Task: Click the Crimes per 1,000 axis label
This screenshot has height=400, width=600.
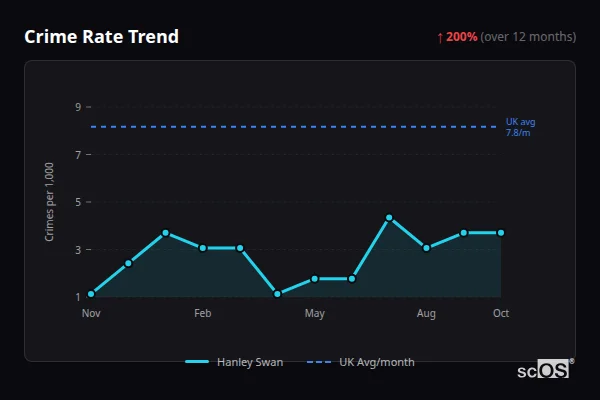Action: [x=49, y=202]
